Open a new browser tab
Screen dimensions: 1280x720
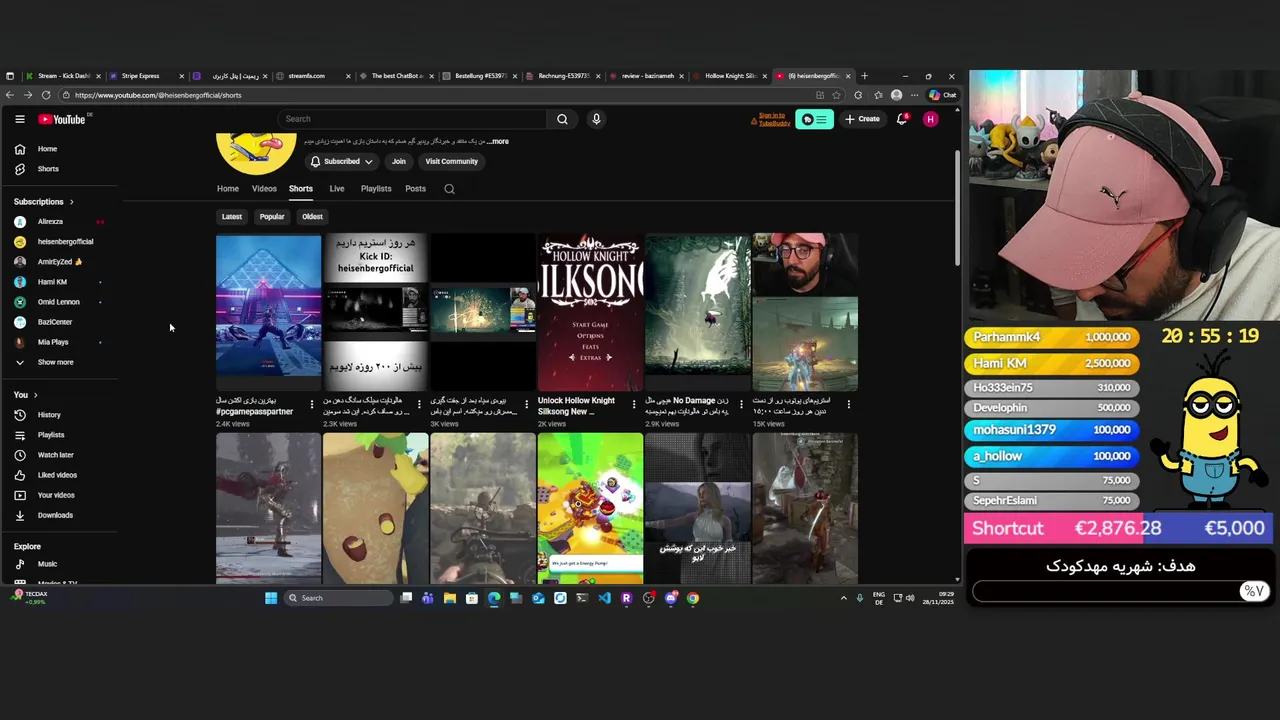pyautogui.click(x=865, y=76)
